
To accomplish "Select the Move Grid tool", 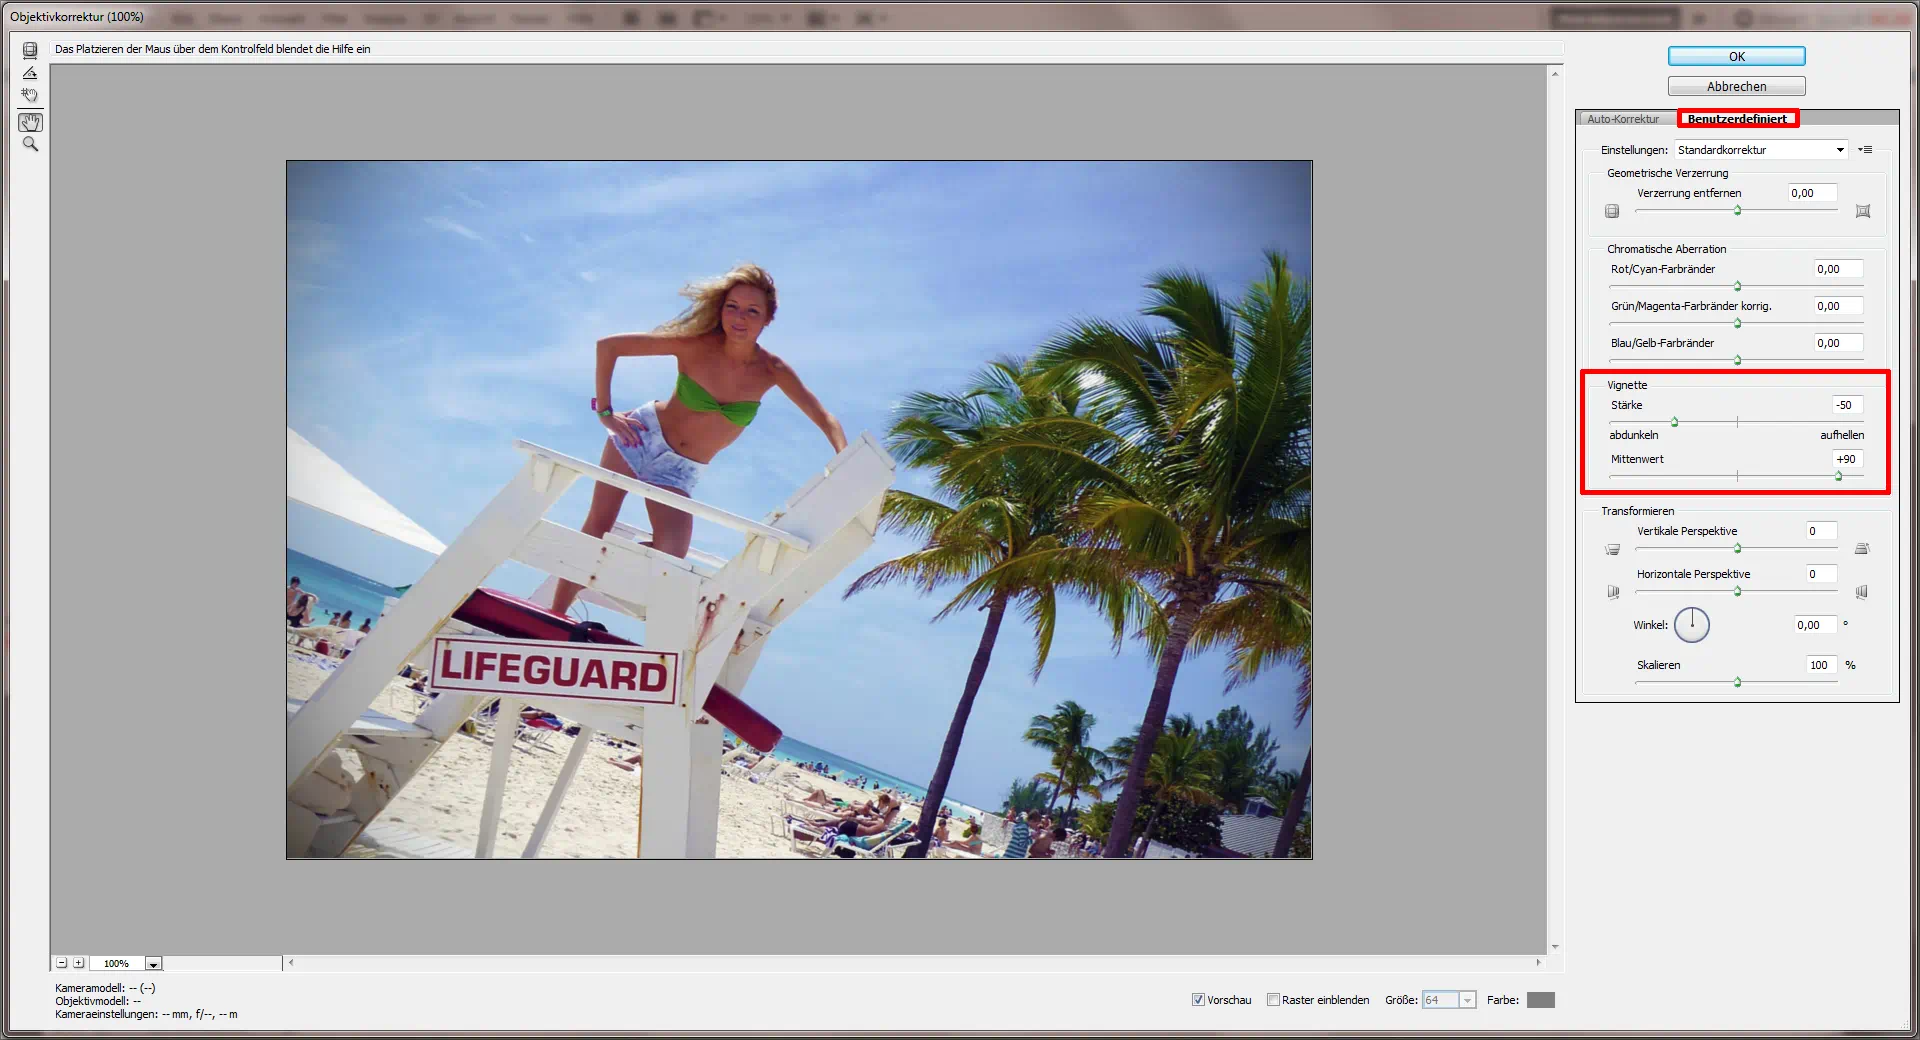I will [x=30, y=96].
